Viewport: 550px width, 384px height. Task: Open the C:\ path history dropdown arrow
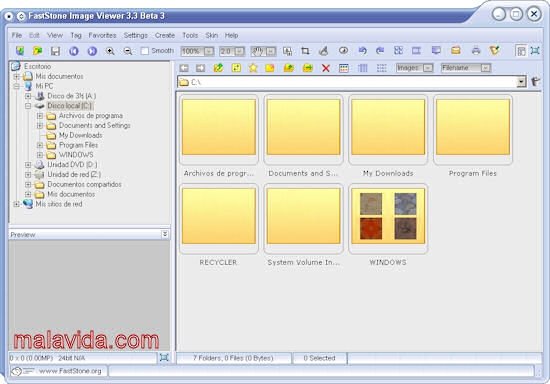[522, 82]
